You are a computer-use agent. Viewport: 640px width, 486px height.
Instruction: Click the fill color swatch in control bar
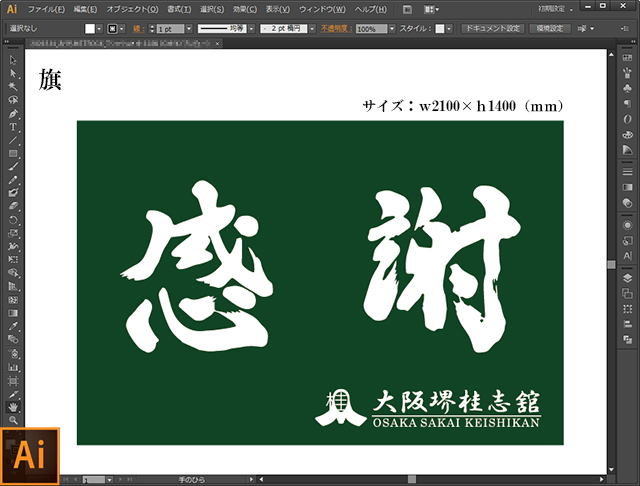(x=90, y=29)
